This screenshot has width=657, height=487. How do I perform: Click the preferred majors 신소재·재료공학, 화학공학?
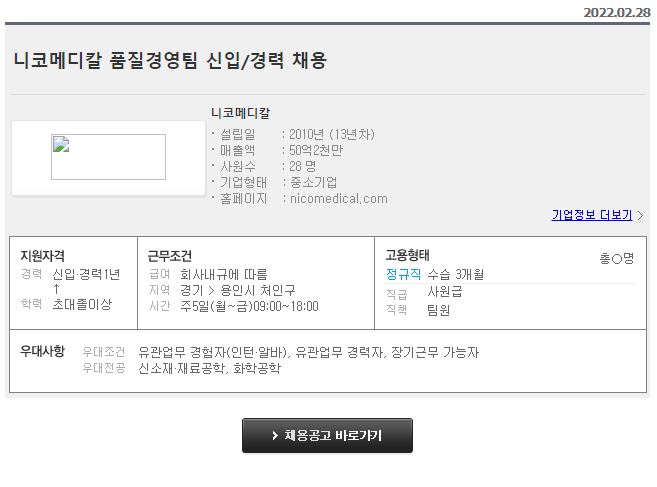(x=210, y=368)
